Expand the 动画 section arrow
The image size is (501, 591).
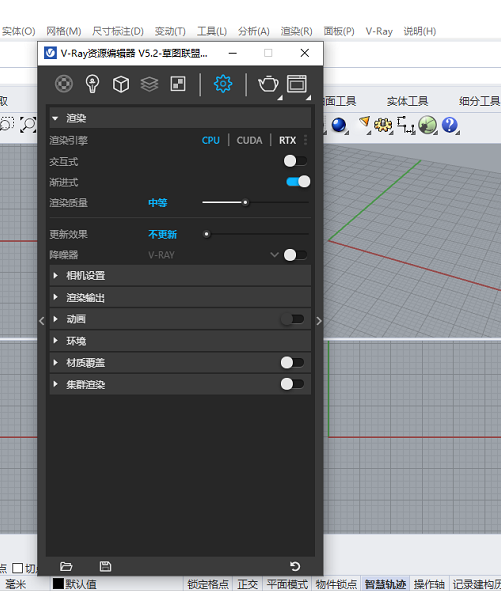(x=55, y=319)
